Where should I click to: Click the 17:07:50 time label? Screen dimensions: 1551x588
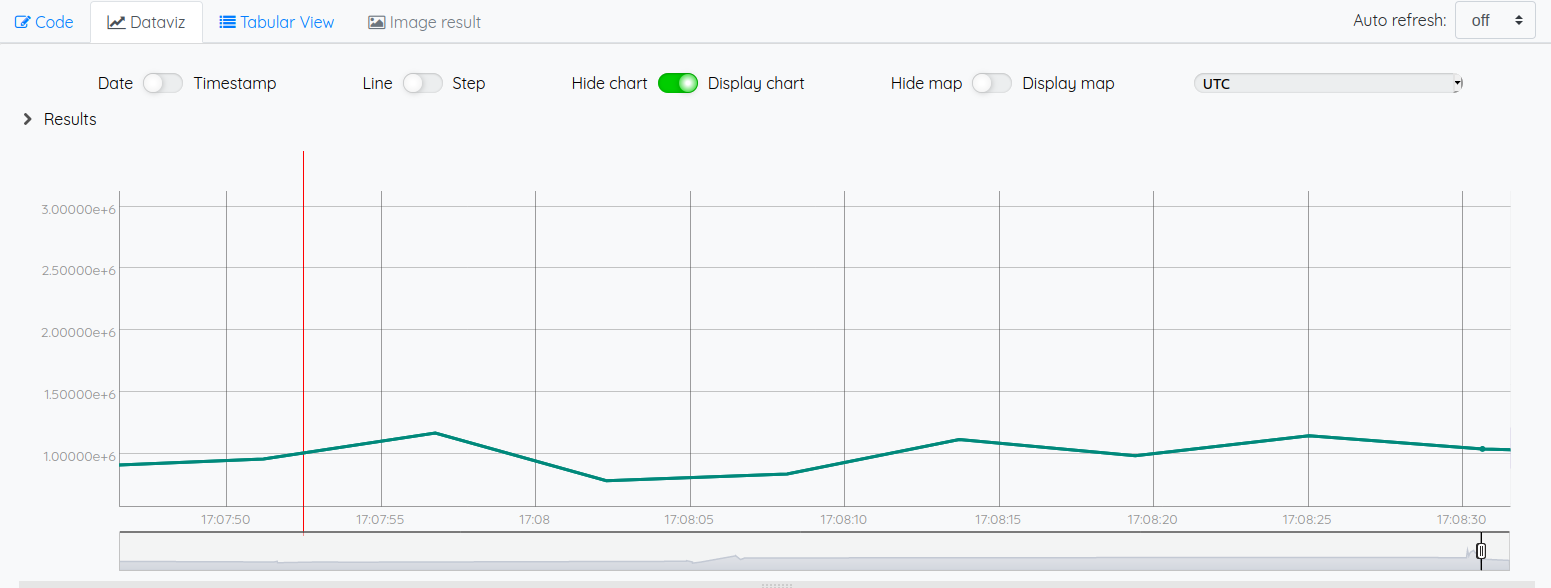225,520
